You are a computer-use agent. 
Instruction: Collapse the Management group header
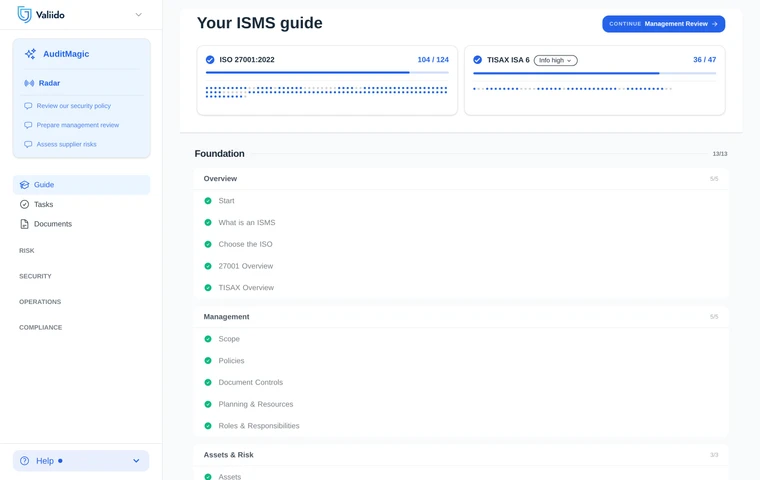point(461,317)
